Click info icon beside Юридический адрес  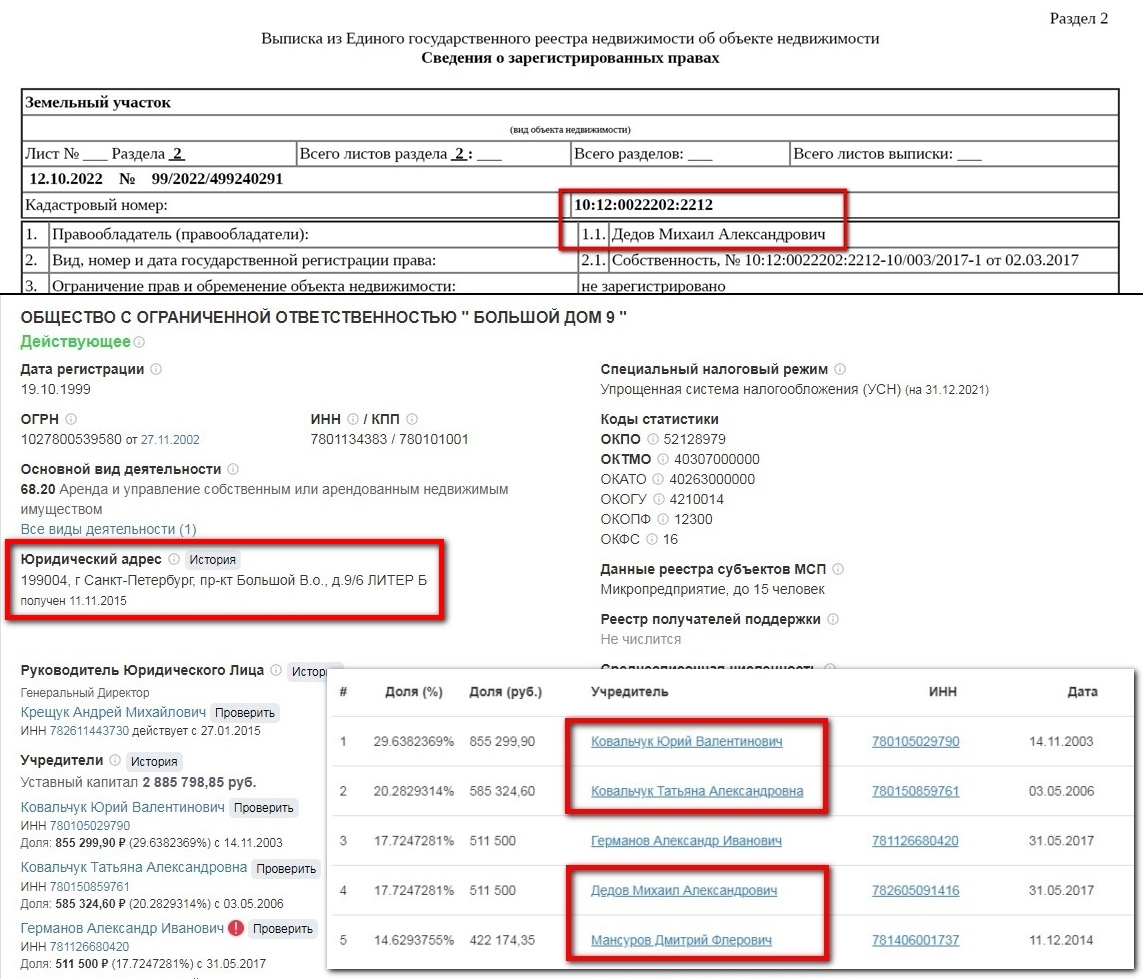pos(174,559)
